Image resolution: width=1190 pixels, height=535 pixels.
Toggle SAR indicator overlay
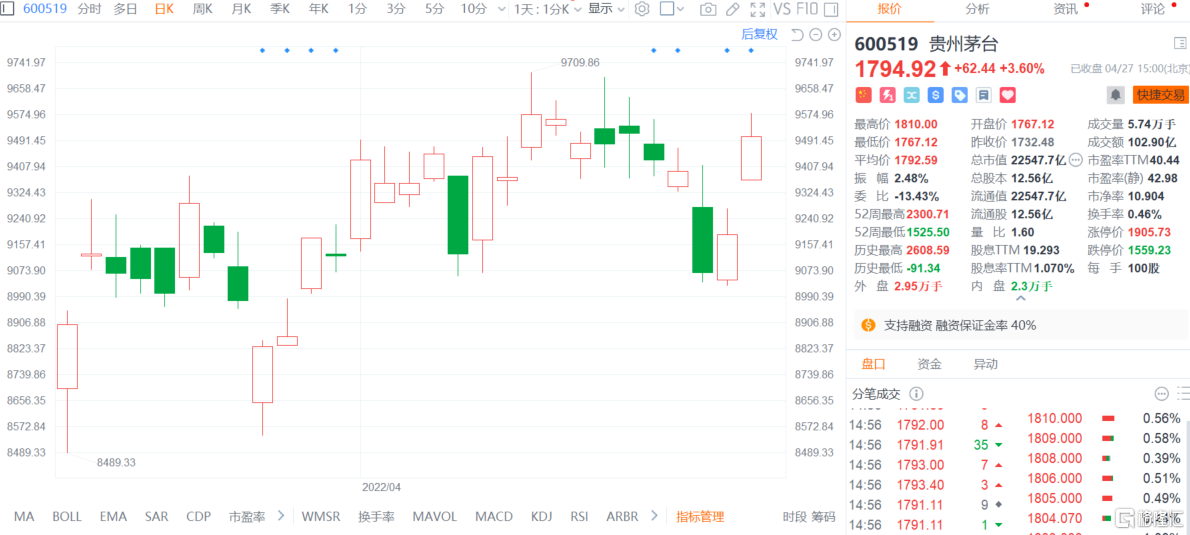pyautogui.click(x=156, y=516)
